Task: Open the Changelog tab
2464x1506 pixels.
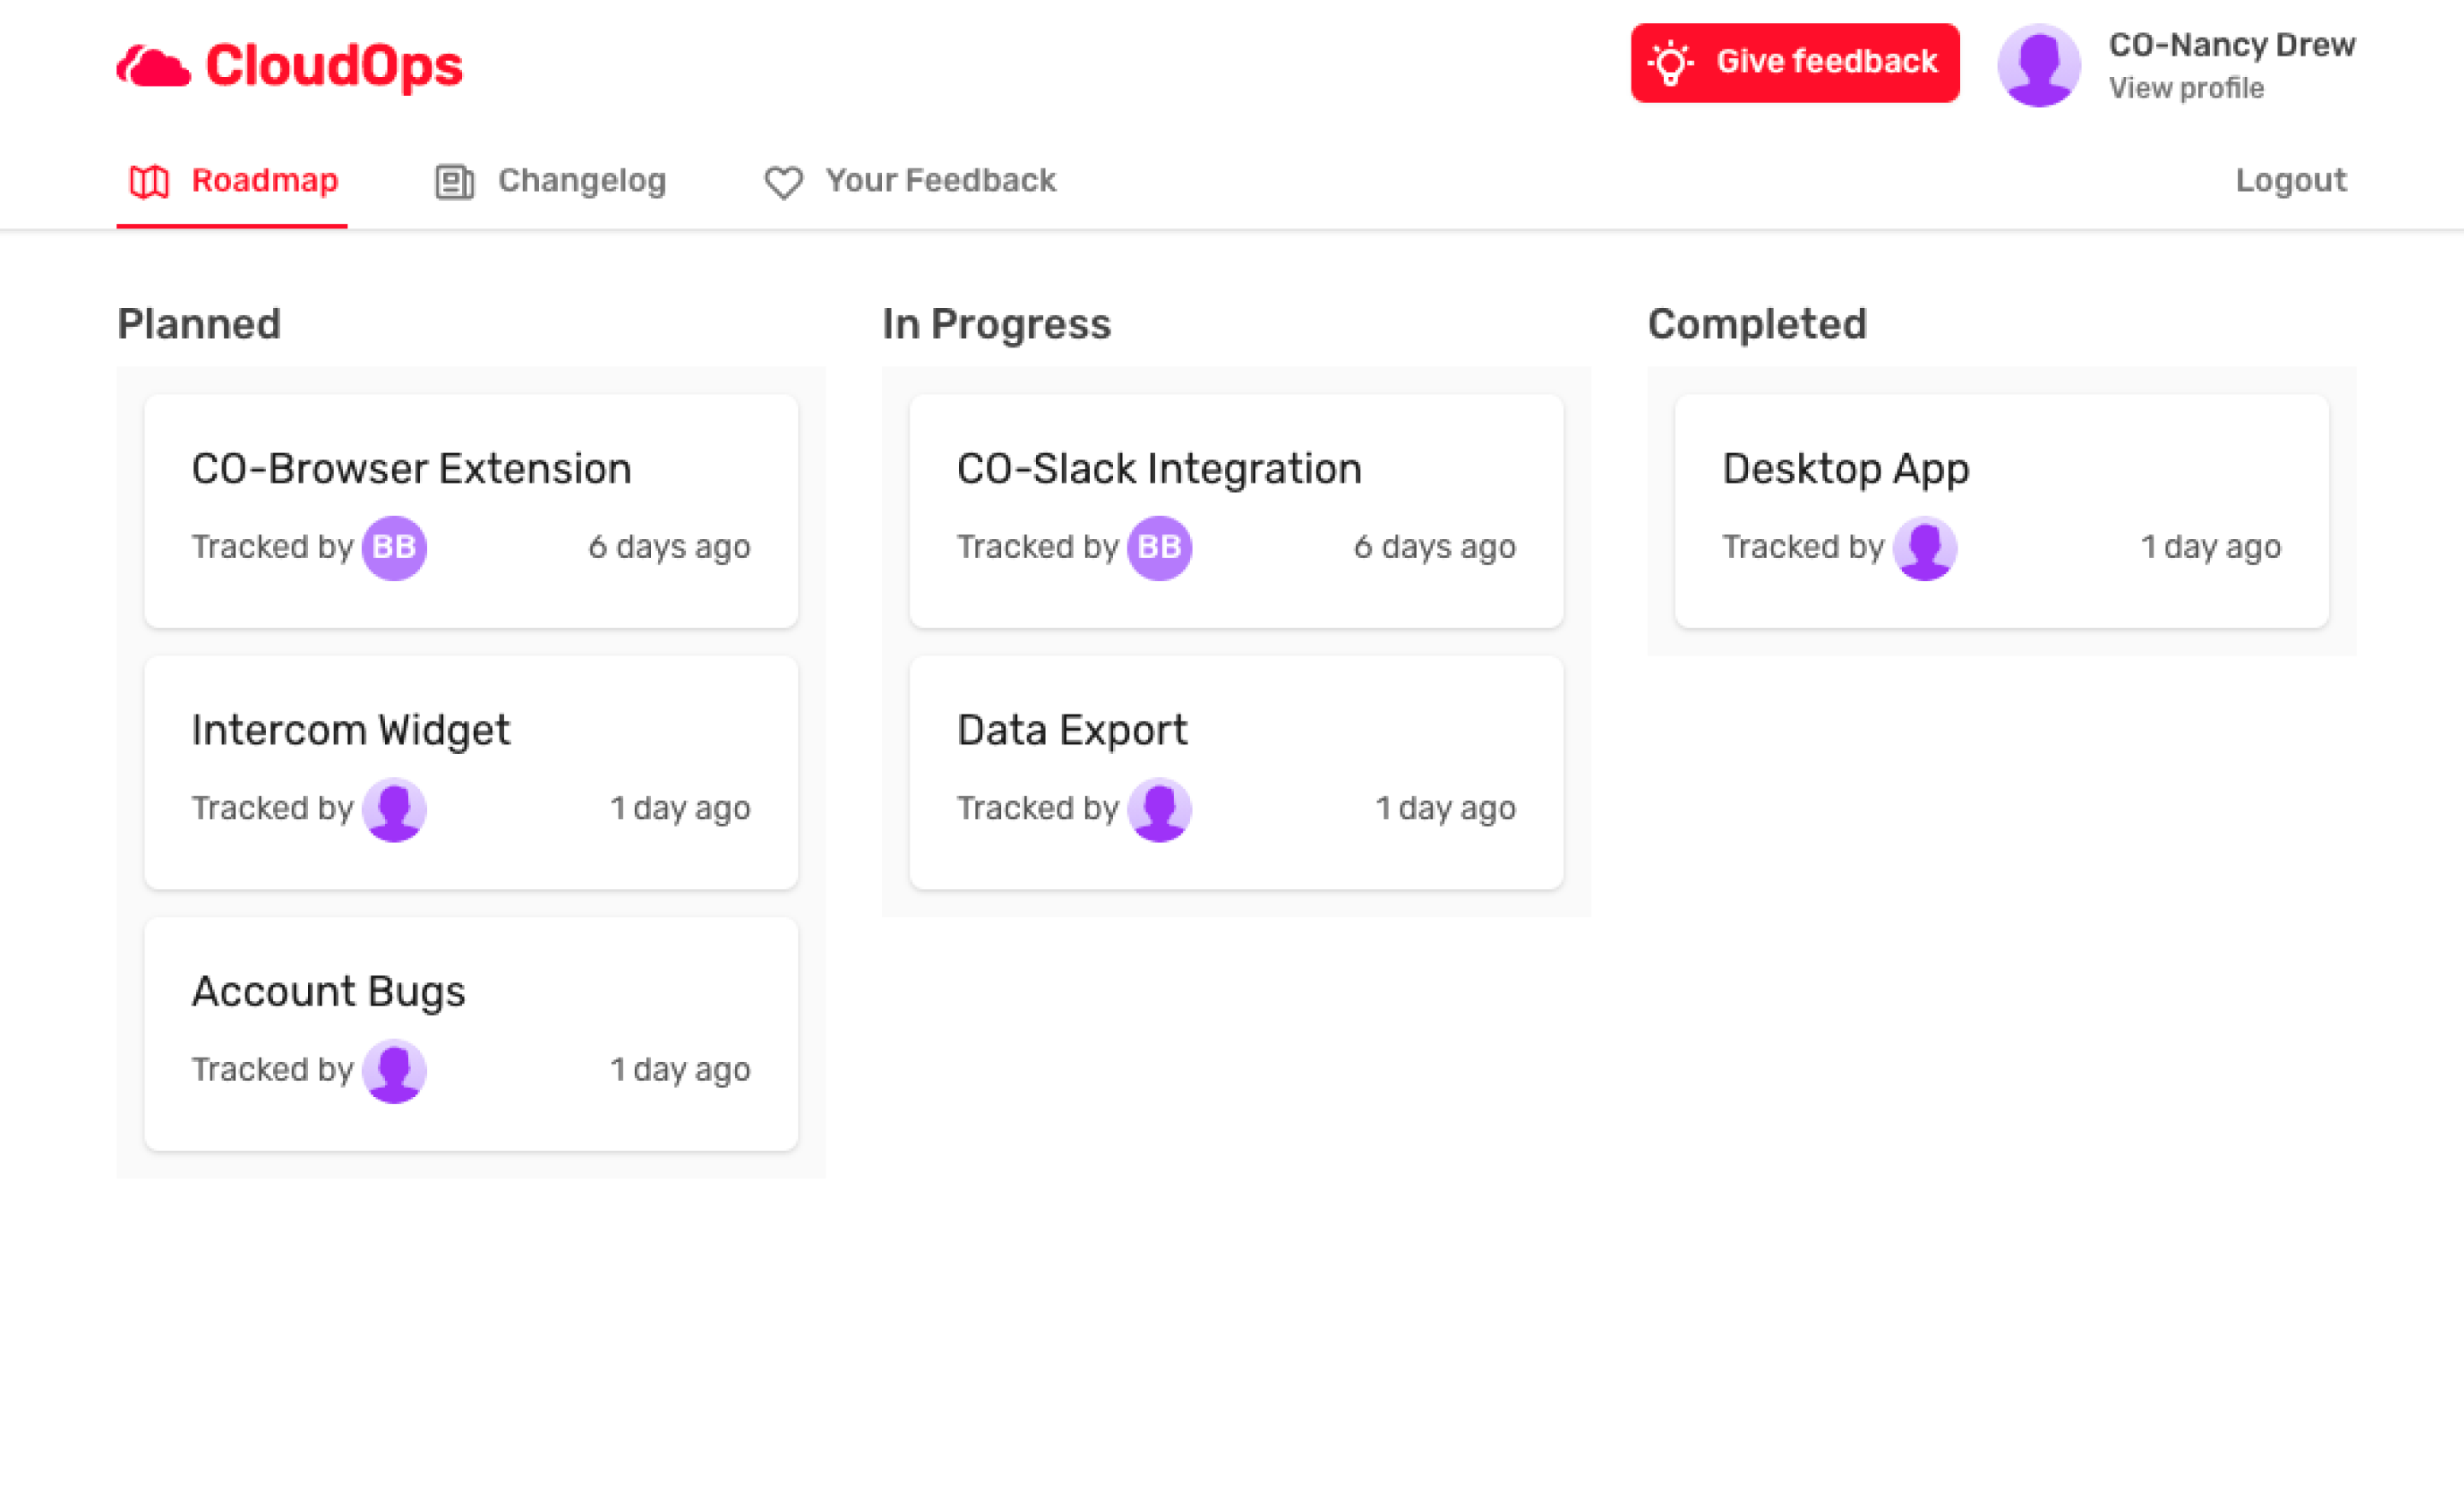Action: tap(551, 181)
